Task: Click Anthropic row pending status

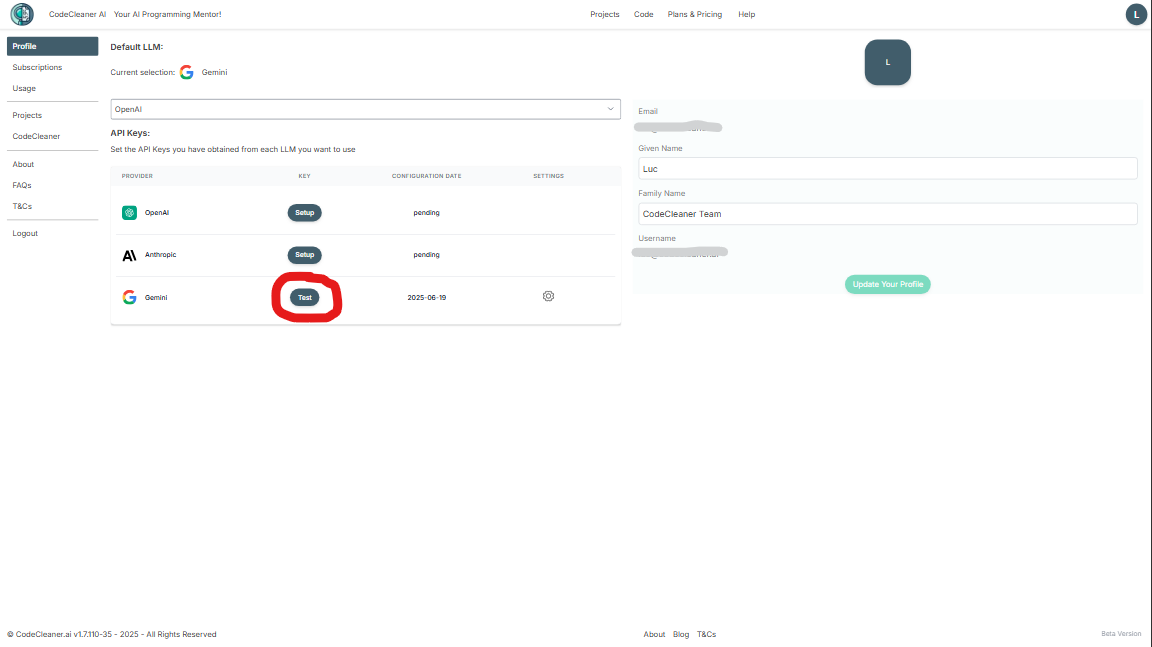Action: pos(426,255)
